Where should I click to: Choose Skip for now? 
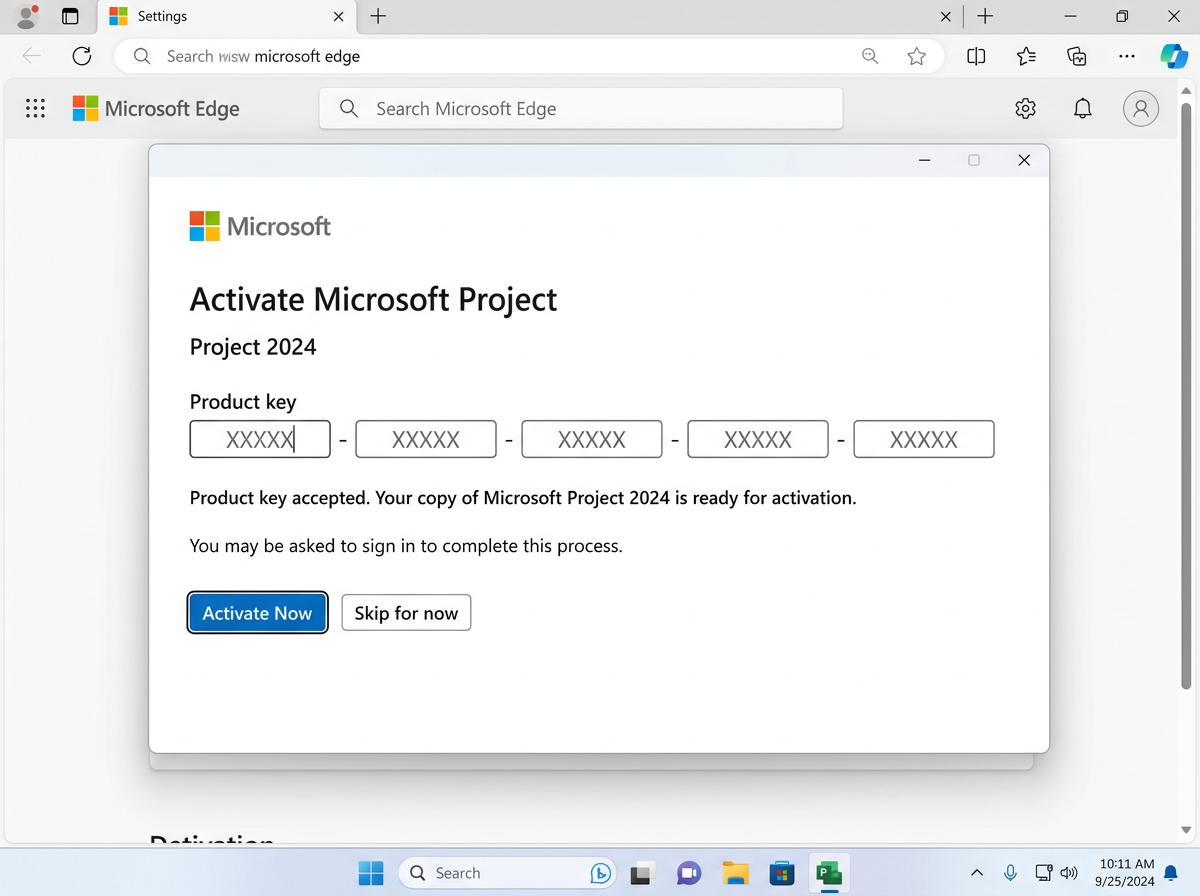click(406, 613)
